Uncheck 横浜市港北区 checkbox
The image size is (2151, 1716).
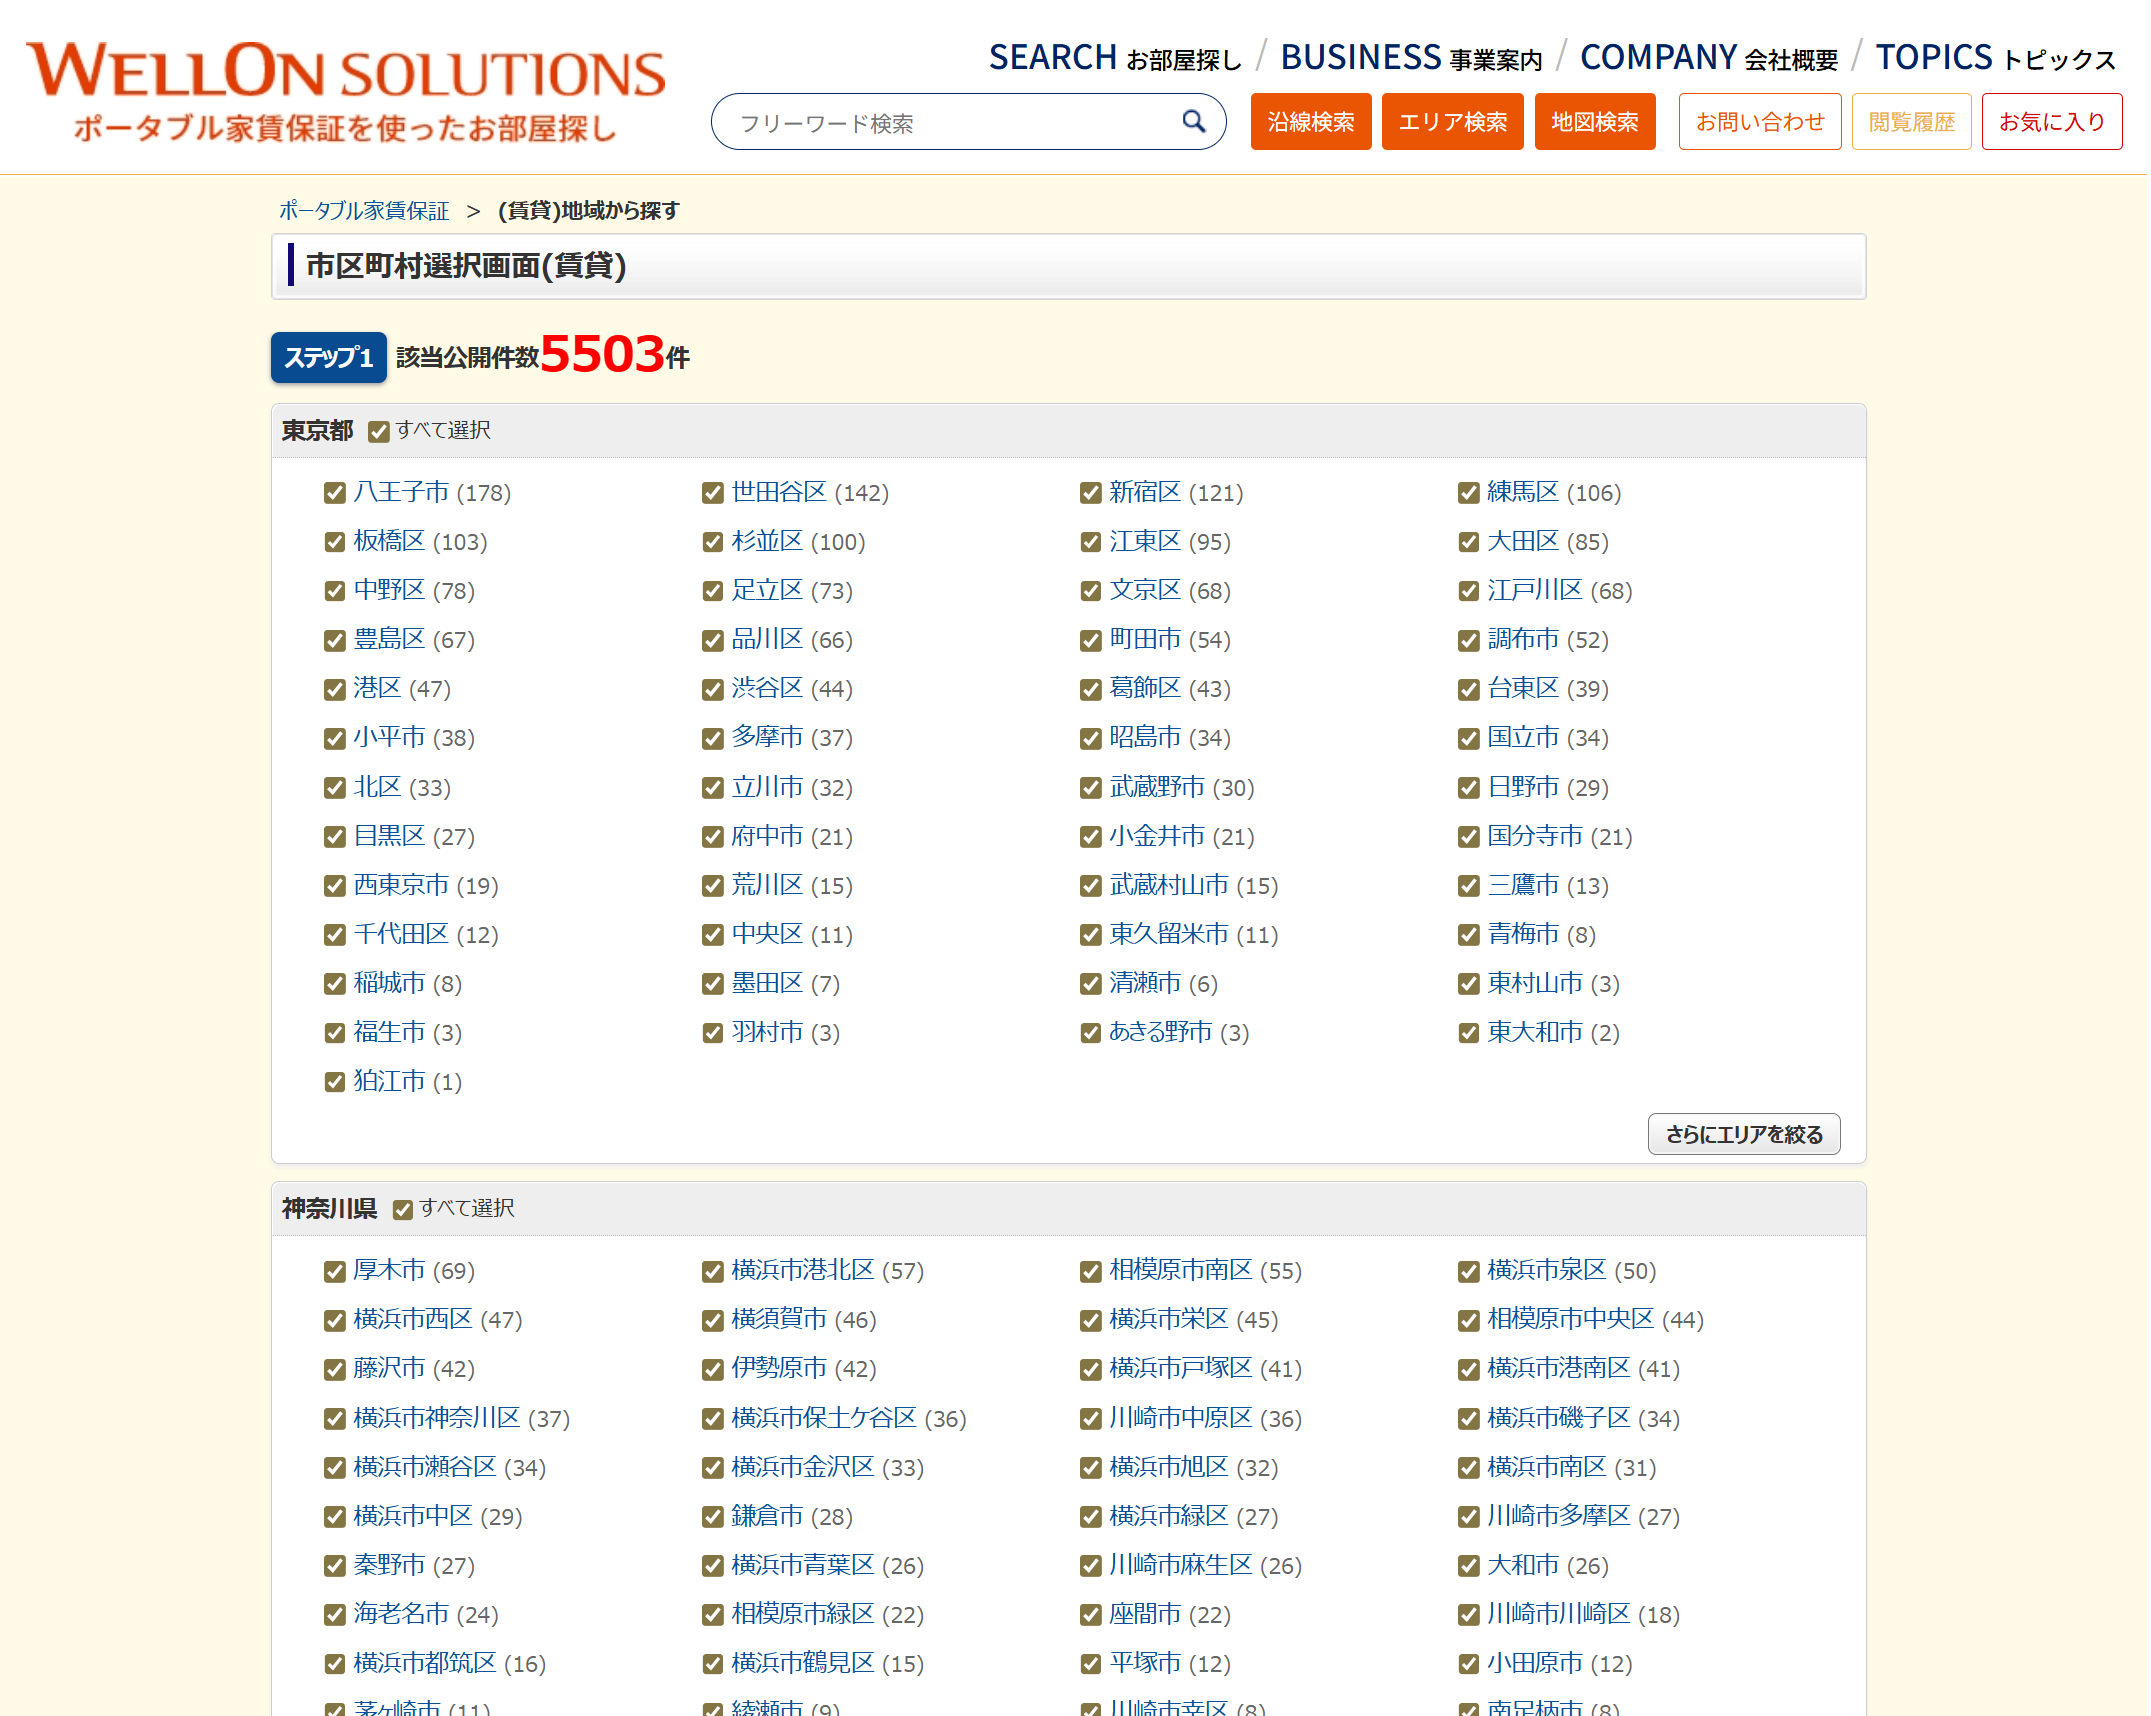point(713,1272)
